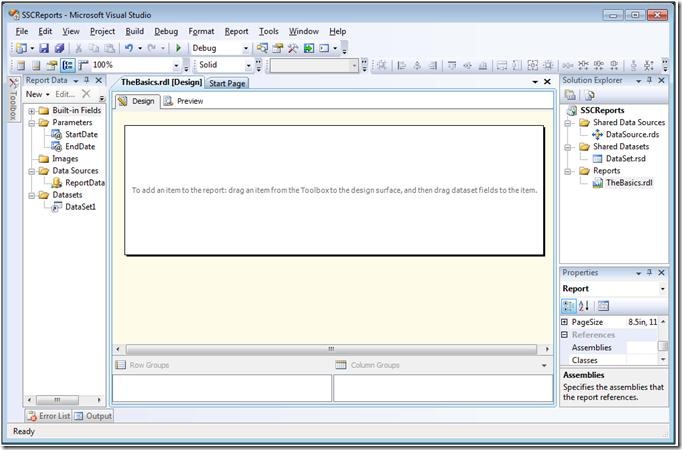Viewport: 682px width, 450px height.
Task: Open the Error List tab
Action: tap(48, 416)
